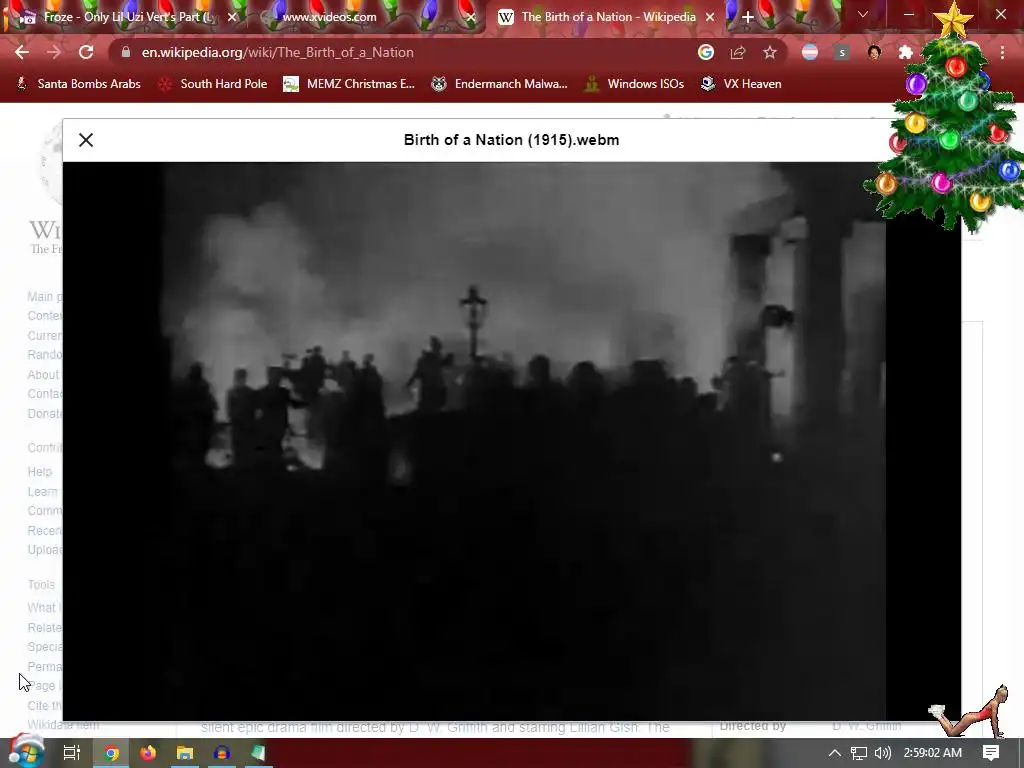Viewport: 1024px width, 768px height.
Task: Switch to the Froze Lil Uzi Vert tab
Action: [x=127, y=17]
